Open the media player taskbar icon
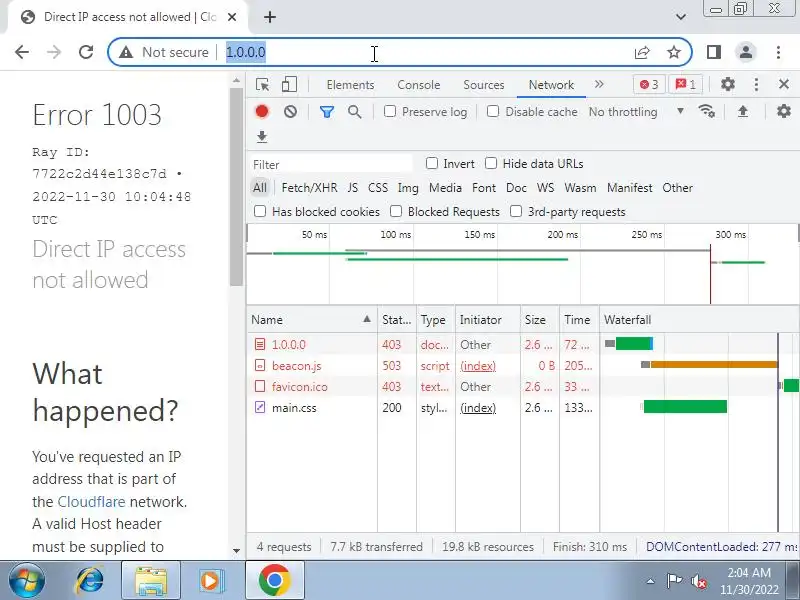The image size is (800, 600). 211,581
